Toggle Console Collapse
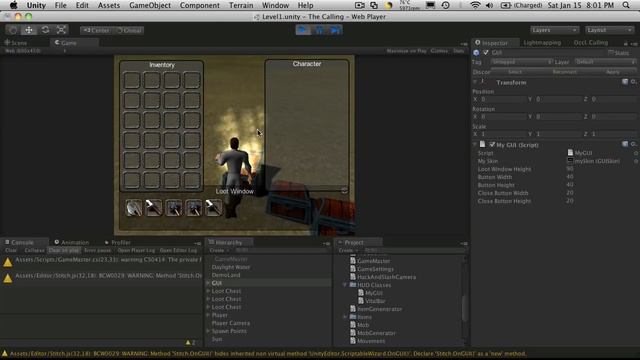The image size is (640, 360). tap(34, 250)
